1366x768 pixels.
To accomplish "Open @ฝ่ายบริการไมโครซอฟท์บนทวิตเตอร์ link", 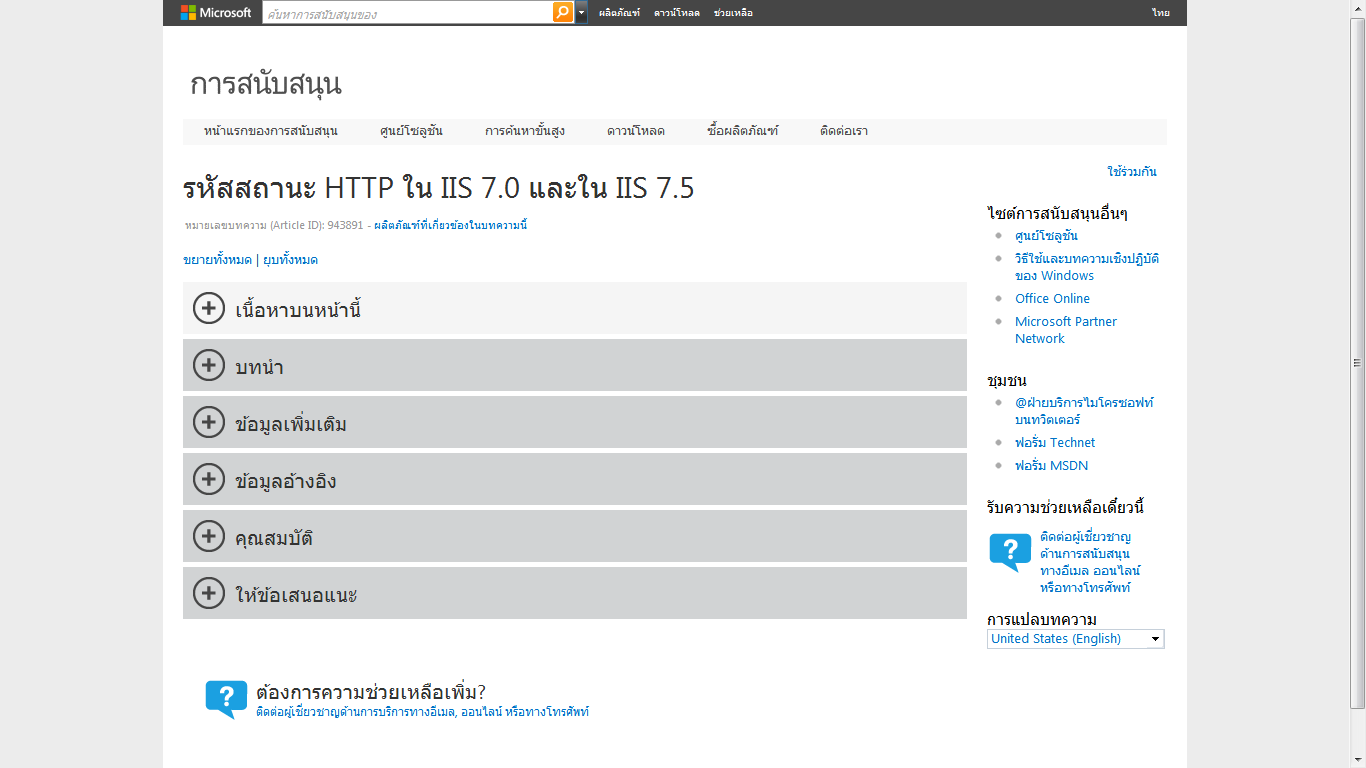I will [1084, 411].
